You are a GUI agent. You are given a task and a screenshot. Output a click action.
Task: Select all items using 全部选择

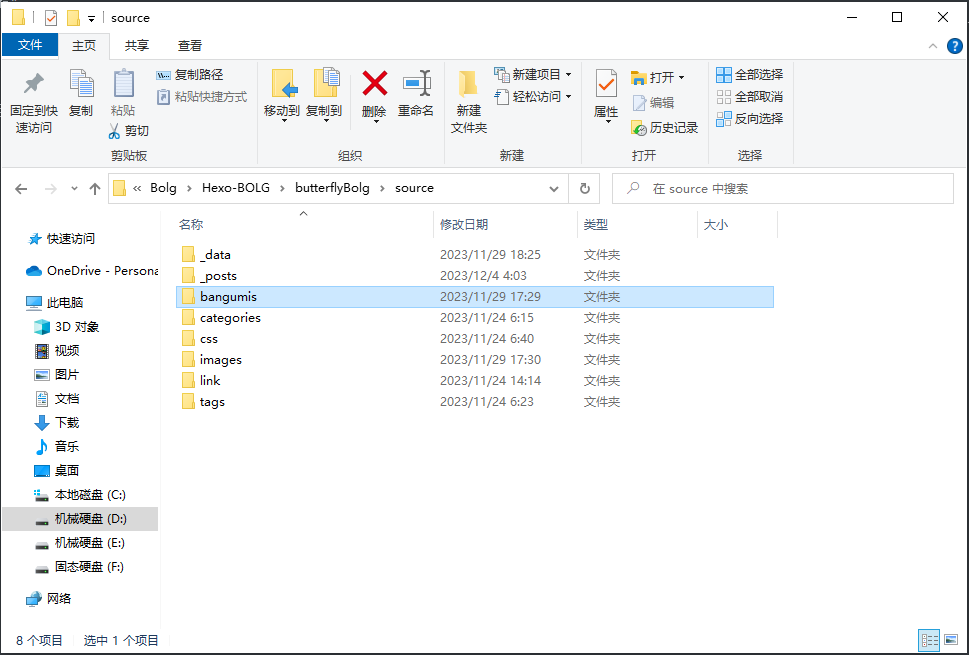pos(749,74)
